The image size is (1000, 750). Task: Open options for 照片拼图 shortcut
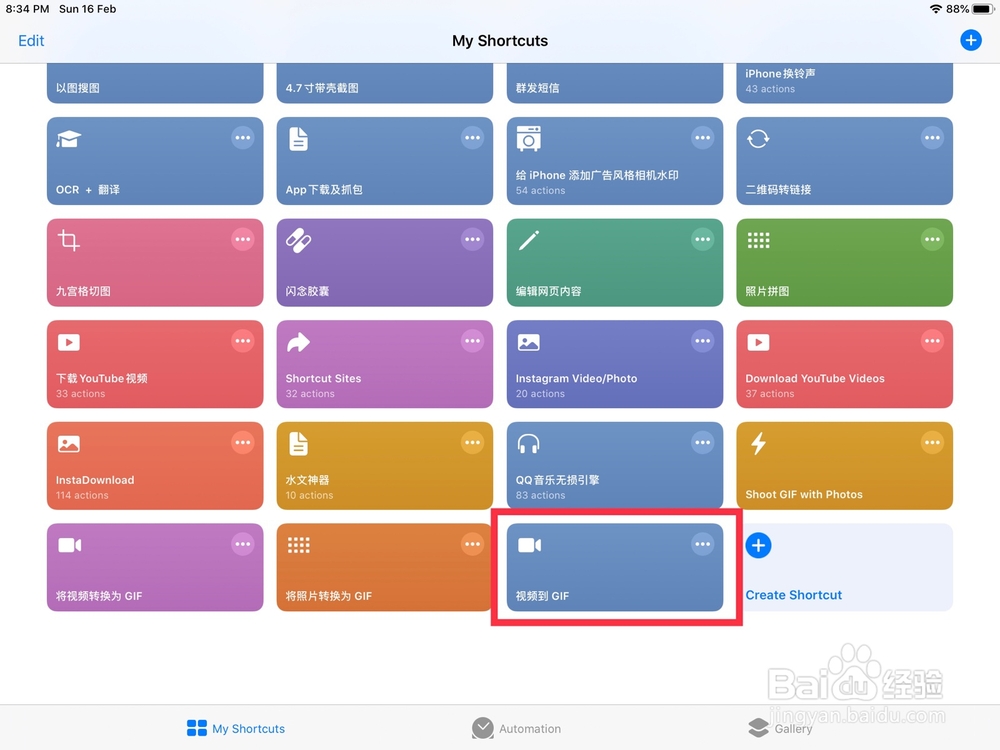point(932,239)
